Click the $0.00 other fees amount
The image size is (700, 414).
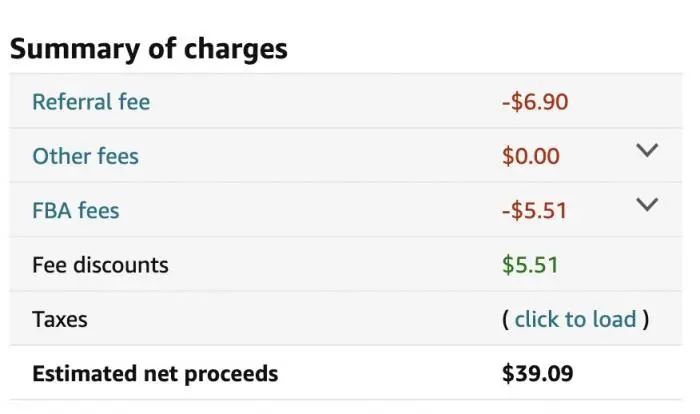click(531, 156)
